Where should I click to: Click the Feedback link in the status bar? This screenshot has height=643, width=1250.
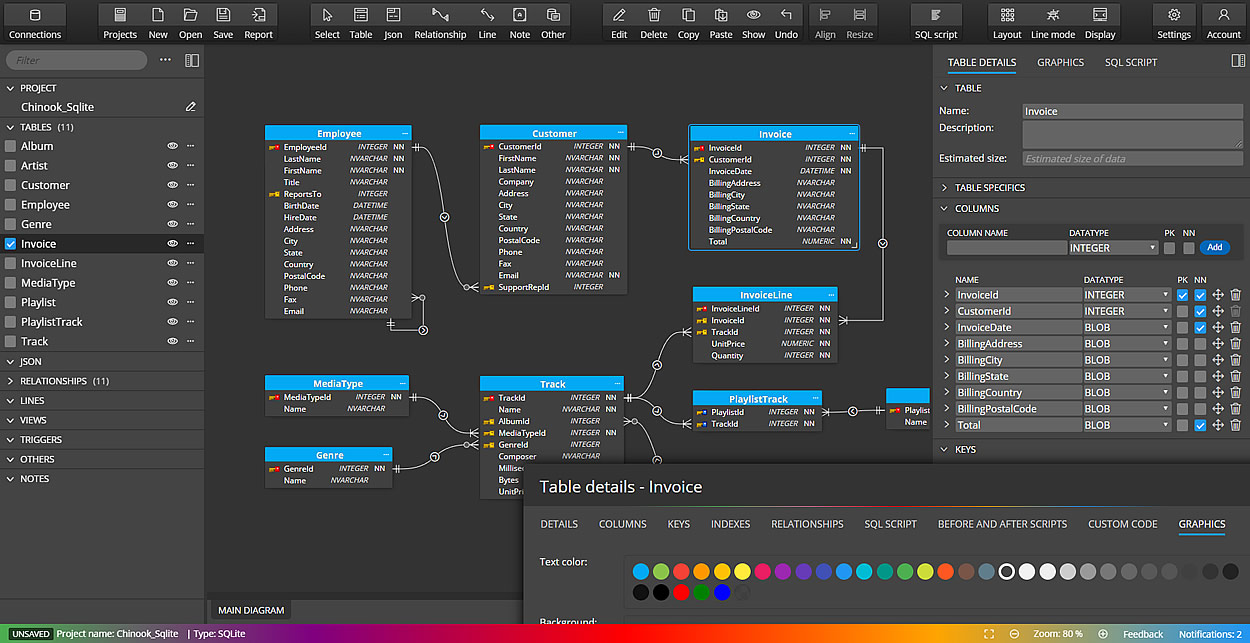click(1143, 634)
